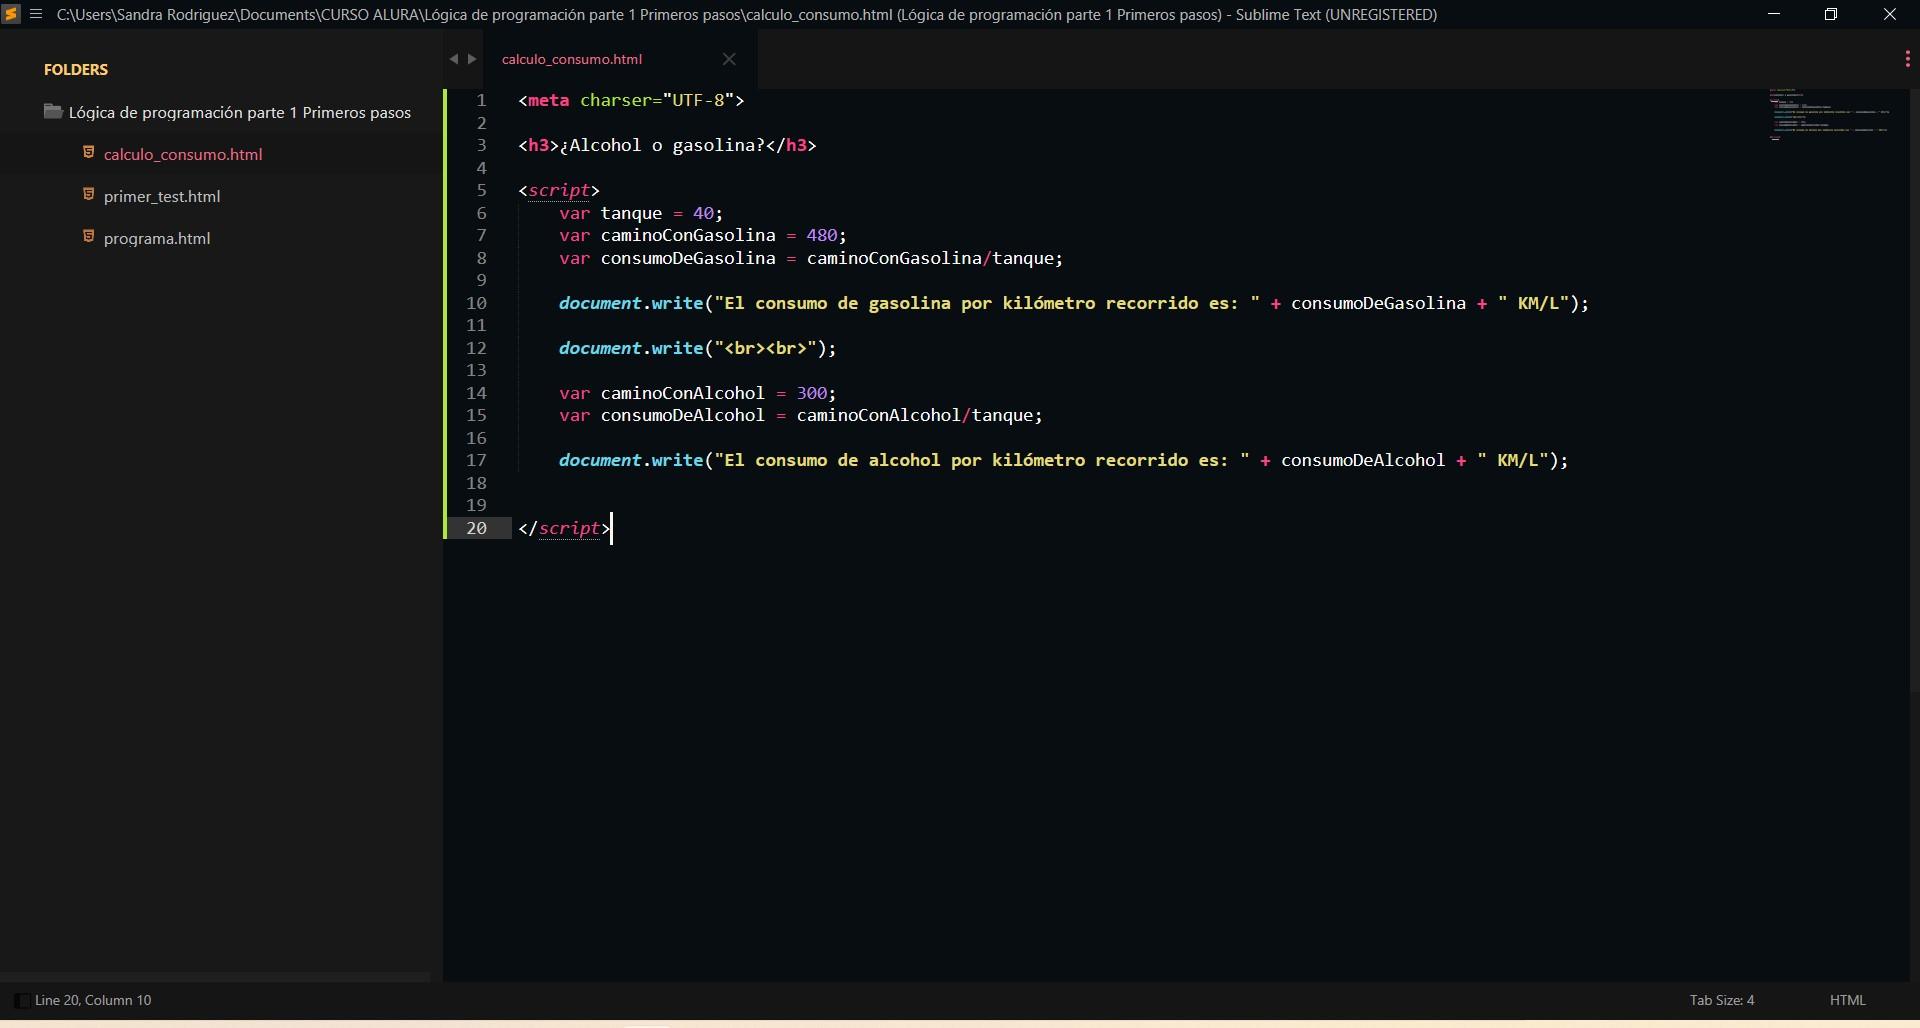Select the calculo_consumo.html tab
The height and width of the screenshot is (1028, 1920).
tap(572, 59)
